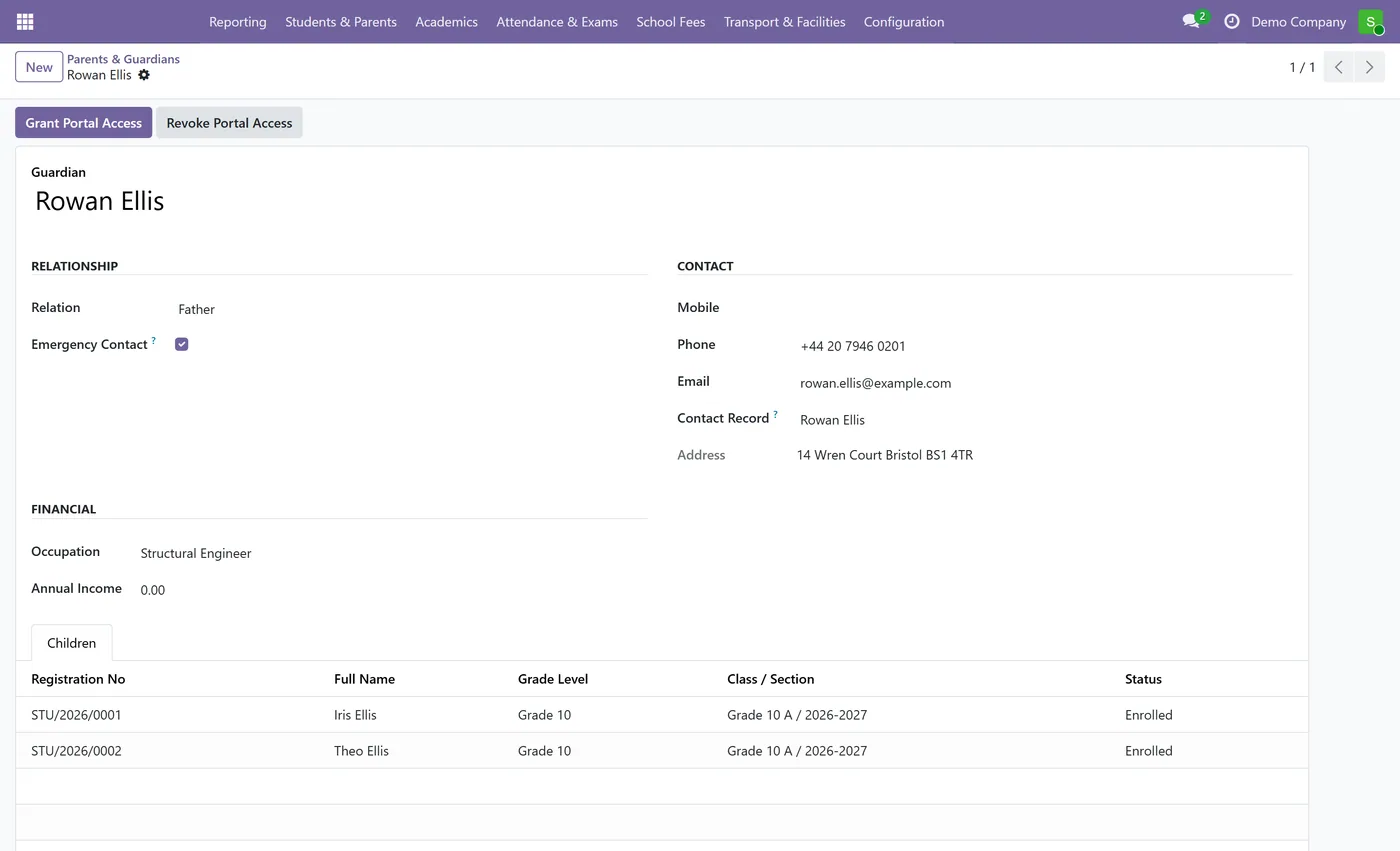Image resolution: width=1400 pixels, height=851 pixels.
Task: Show Contact Record help tooltip
Action: (775, 415)
